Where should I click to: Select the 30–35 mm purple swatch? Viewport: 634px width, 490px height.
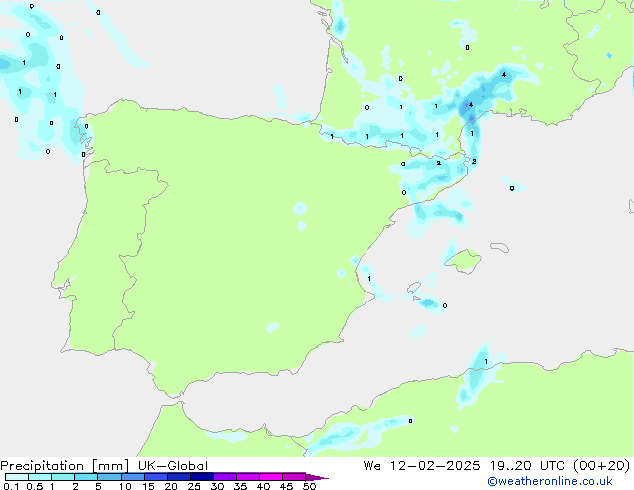[x=225, y=477]
